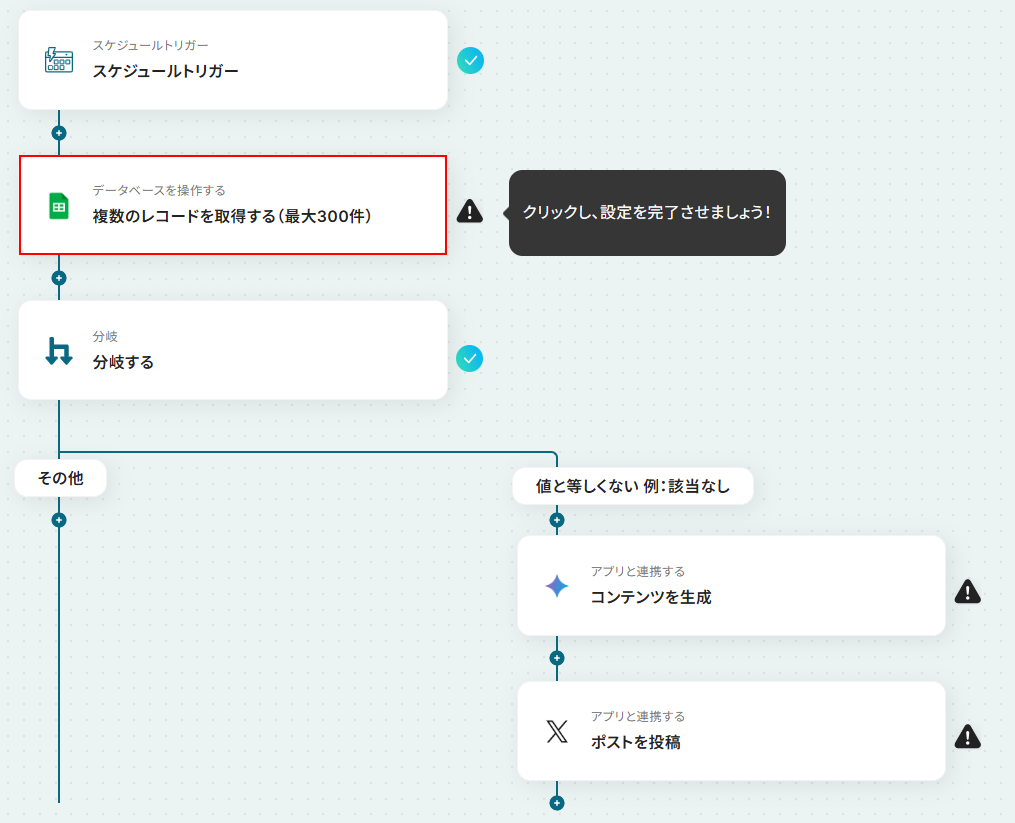The height and width of the screenshot is (823, 1015).
Task: Open the 分岐する step card
Action: point(233,350)
